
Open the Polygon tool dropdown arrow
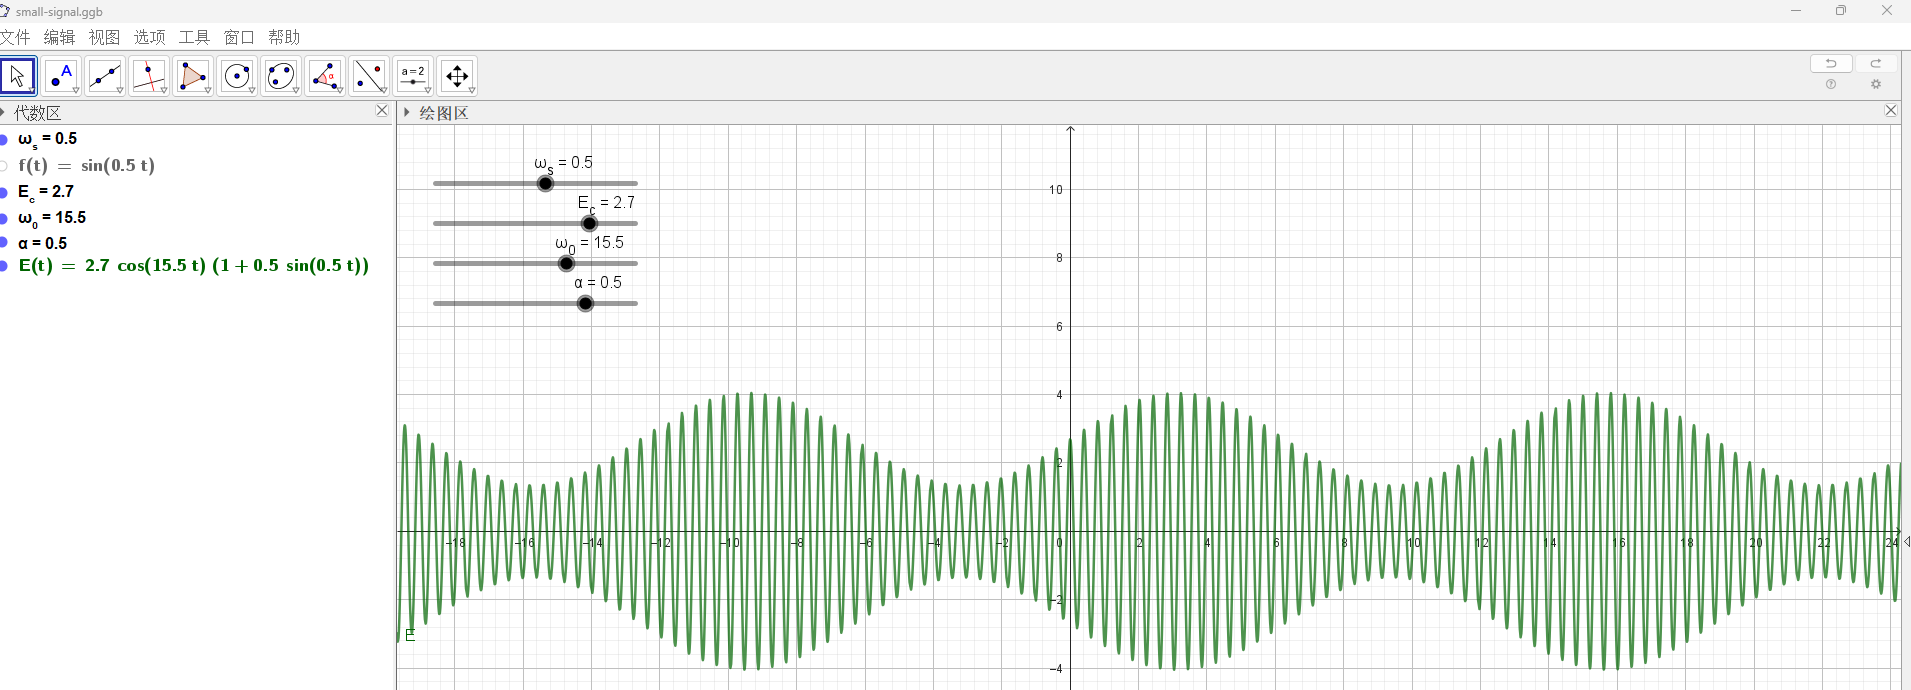208,91
